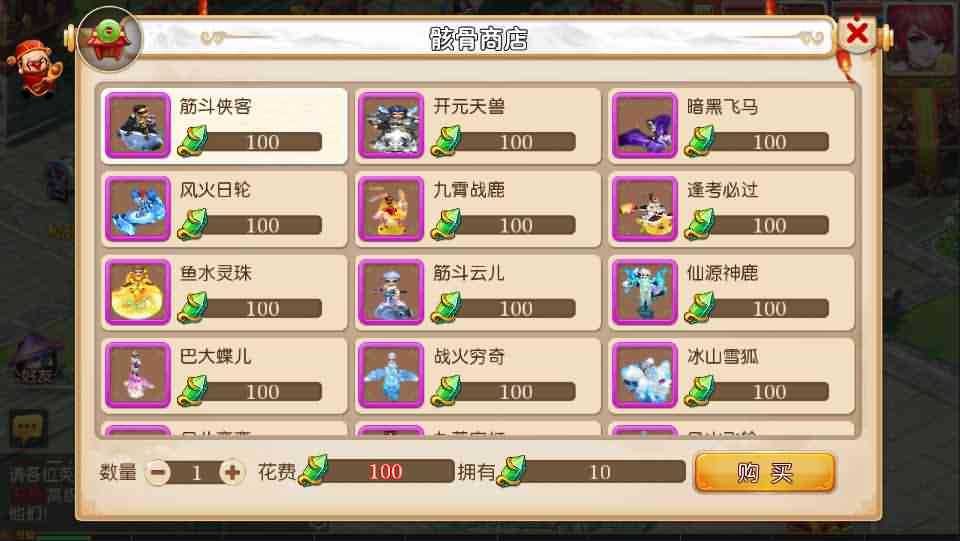This screenshot has width=960, height=541.
Task: Tap the fortune god character icon
Action: (x=34, y=67)
